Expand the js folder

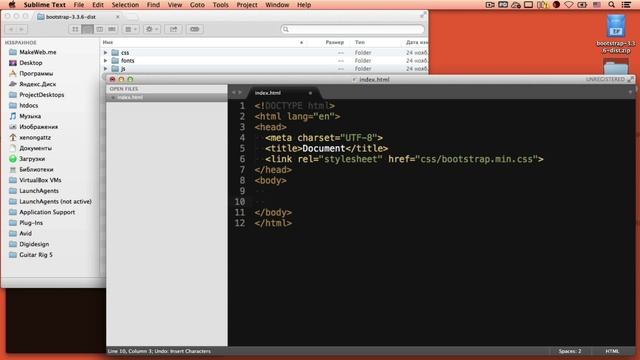click(106, 69)
